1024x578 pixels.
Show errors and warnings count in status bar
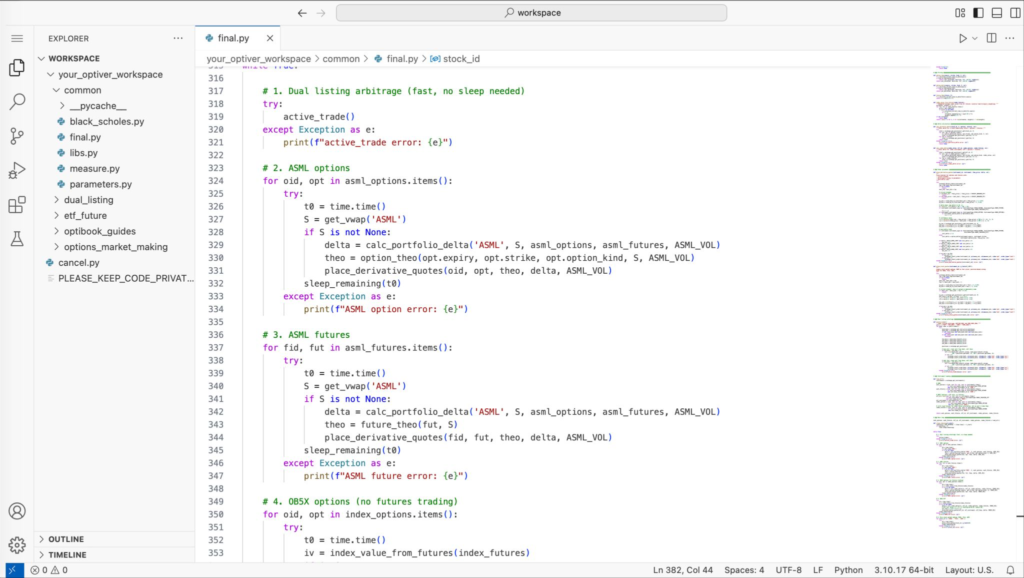pos(49,570)
